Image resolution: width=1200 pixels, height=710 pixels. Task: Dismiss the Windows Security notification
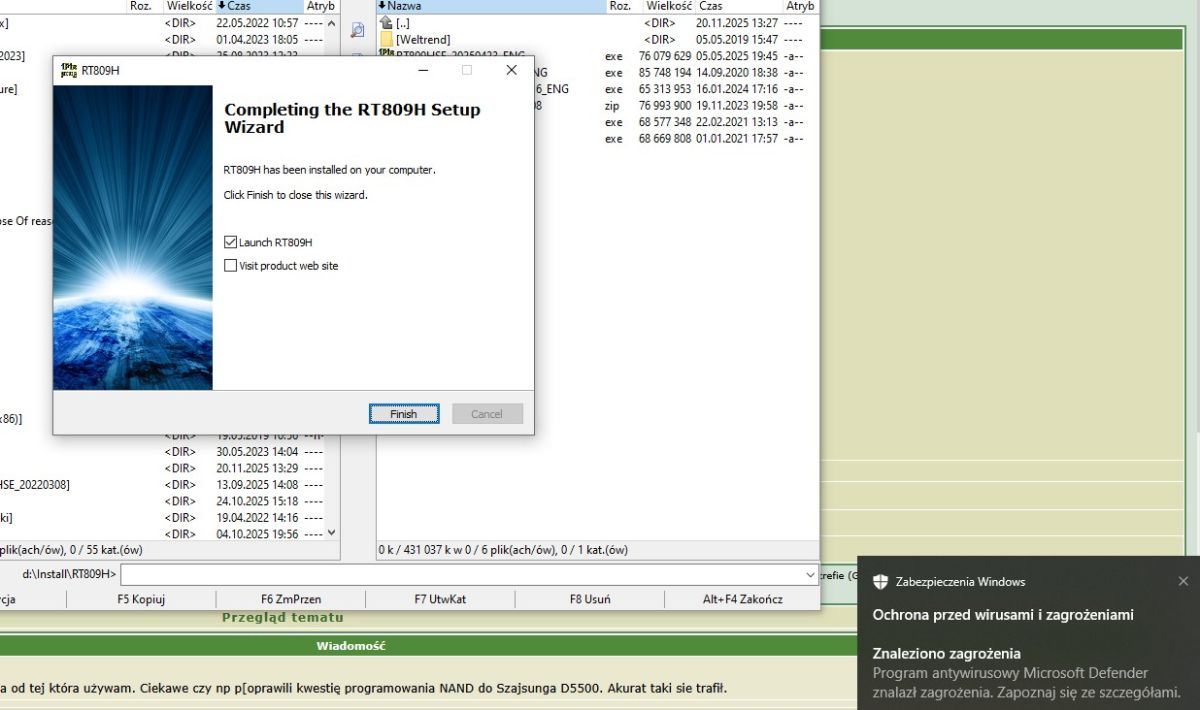click(1183, 581)
